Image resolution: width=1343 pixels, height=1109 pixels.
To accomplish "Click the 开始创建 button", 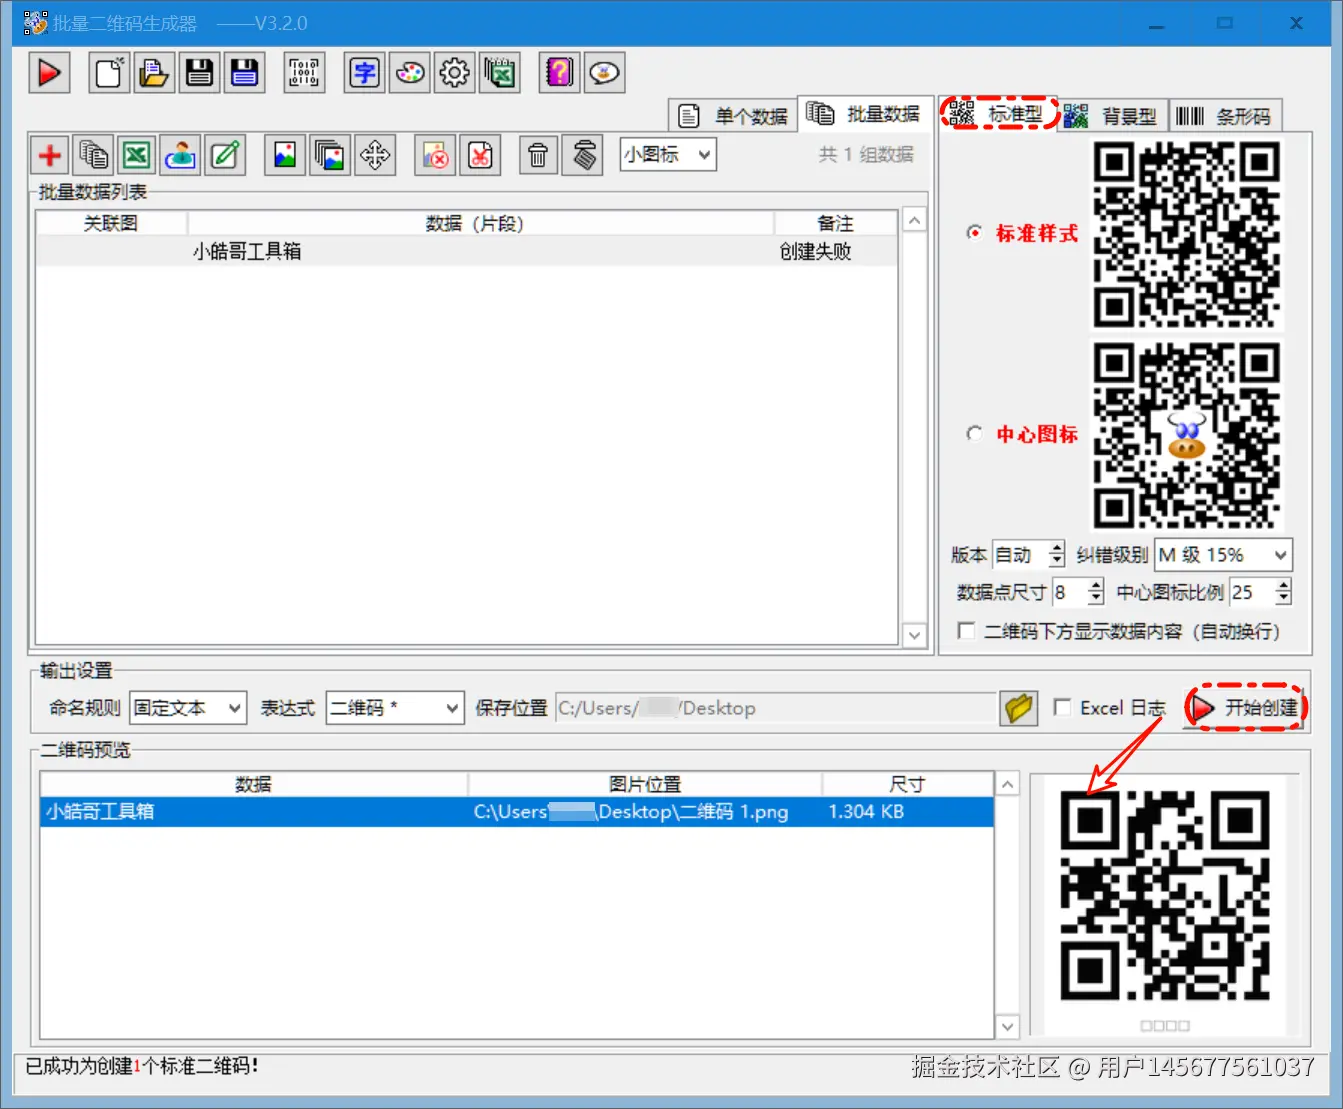I will click(x=1245, y=708).
